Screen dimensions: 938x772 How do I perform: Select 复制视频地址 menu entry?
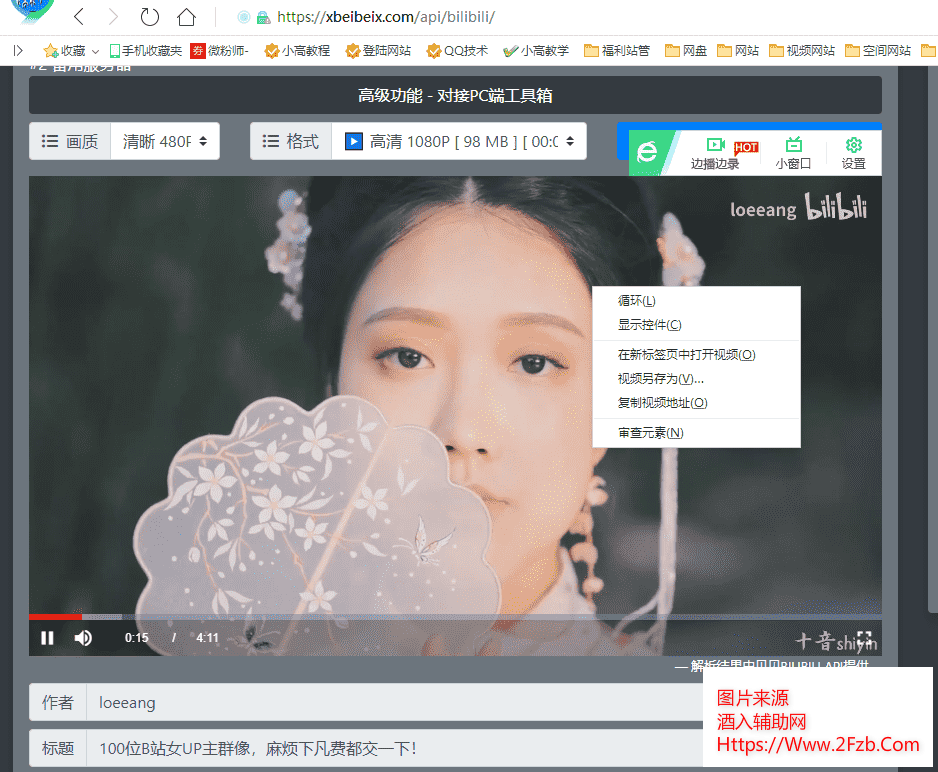(662, 403)
